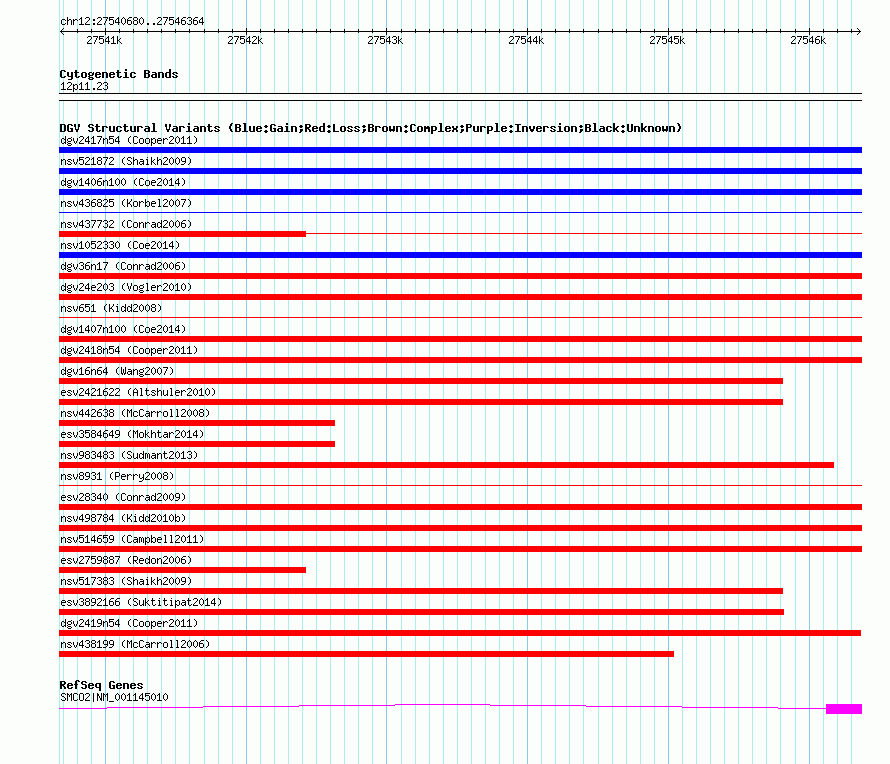
Task: Select the red bar for nsv983483
Action: pyautogui.click(x=447, y=465)
